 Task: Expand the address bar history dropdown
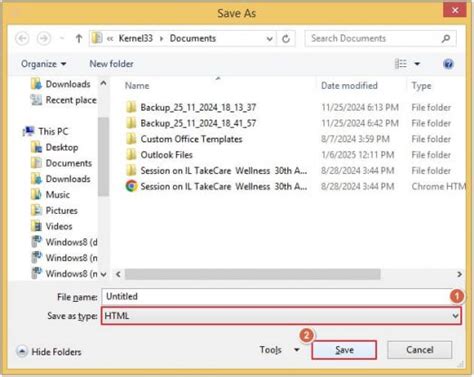click(x=269, y=39)
